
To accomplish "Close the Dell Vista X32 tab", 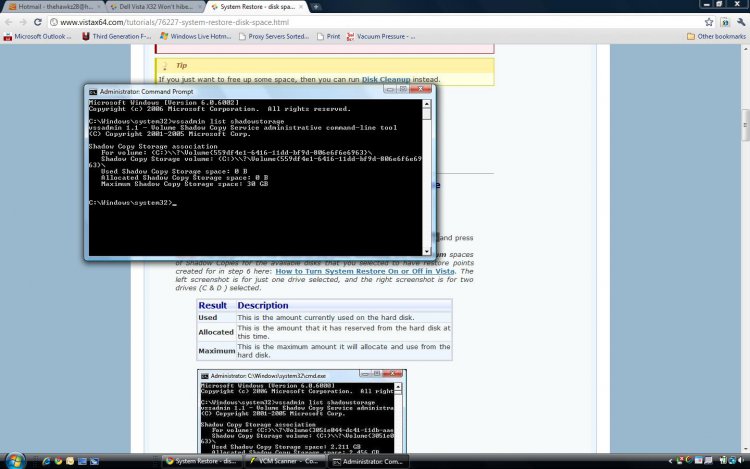I will click(200, 7).
